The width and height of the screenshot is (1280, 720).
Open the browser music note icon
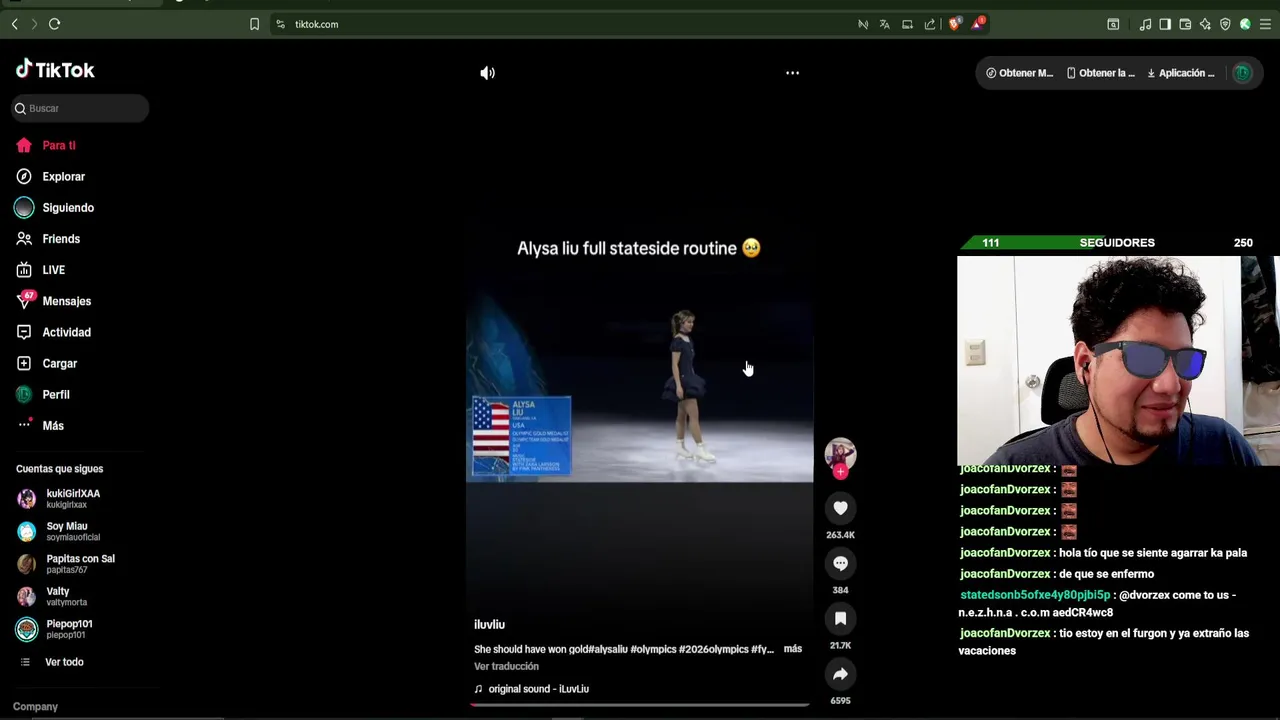(x=1145, y=24)
